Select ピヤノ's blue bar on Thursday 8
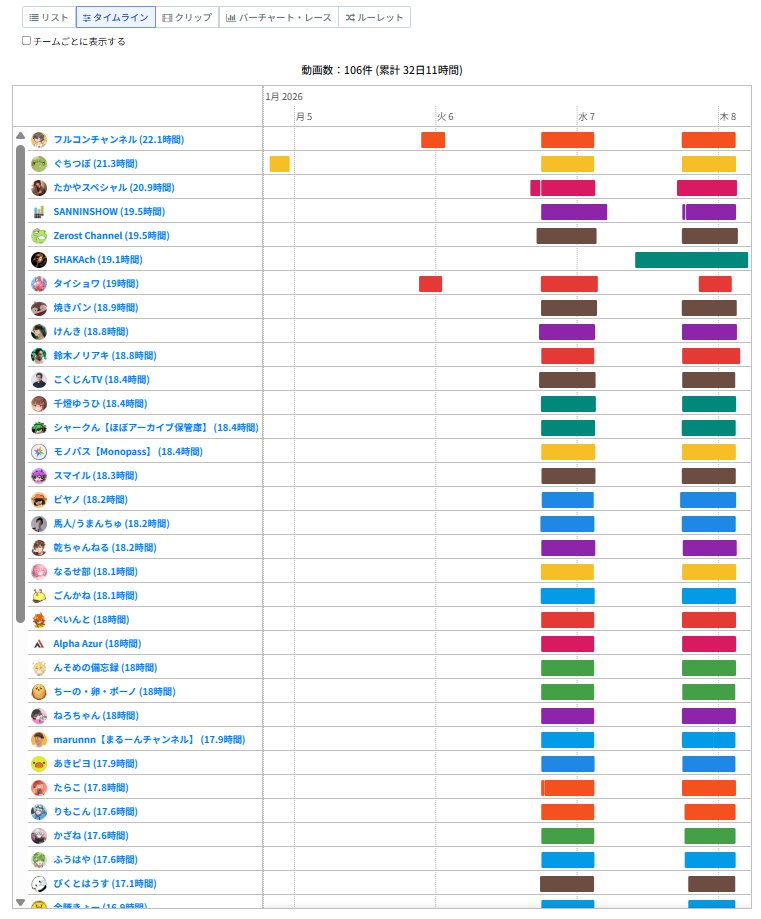Screen dimensions: 761x919 point(708,500)
